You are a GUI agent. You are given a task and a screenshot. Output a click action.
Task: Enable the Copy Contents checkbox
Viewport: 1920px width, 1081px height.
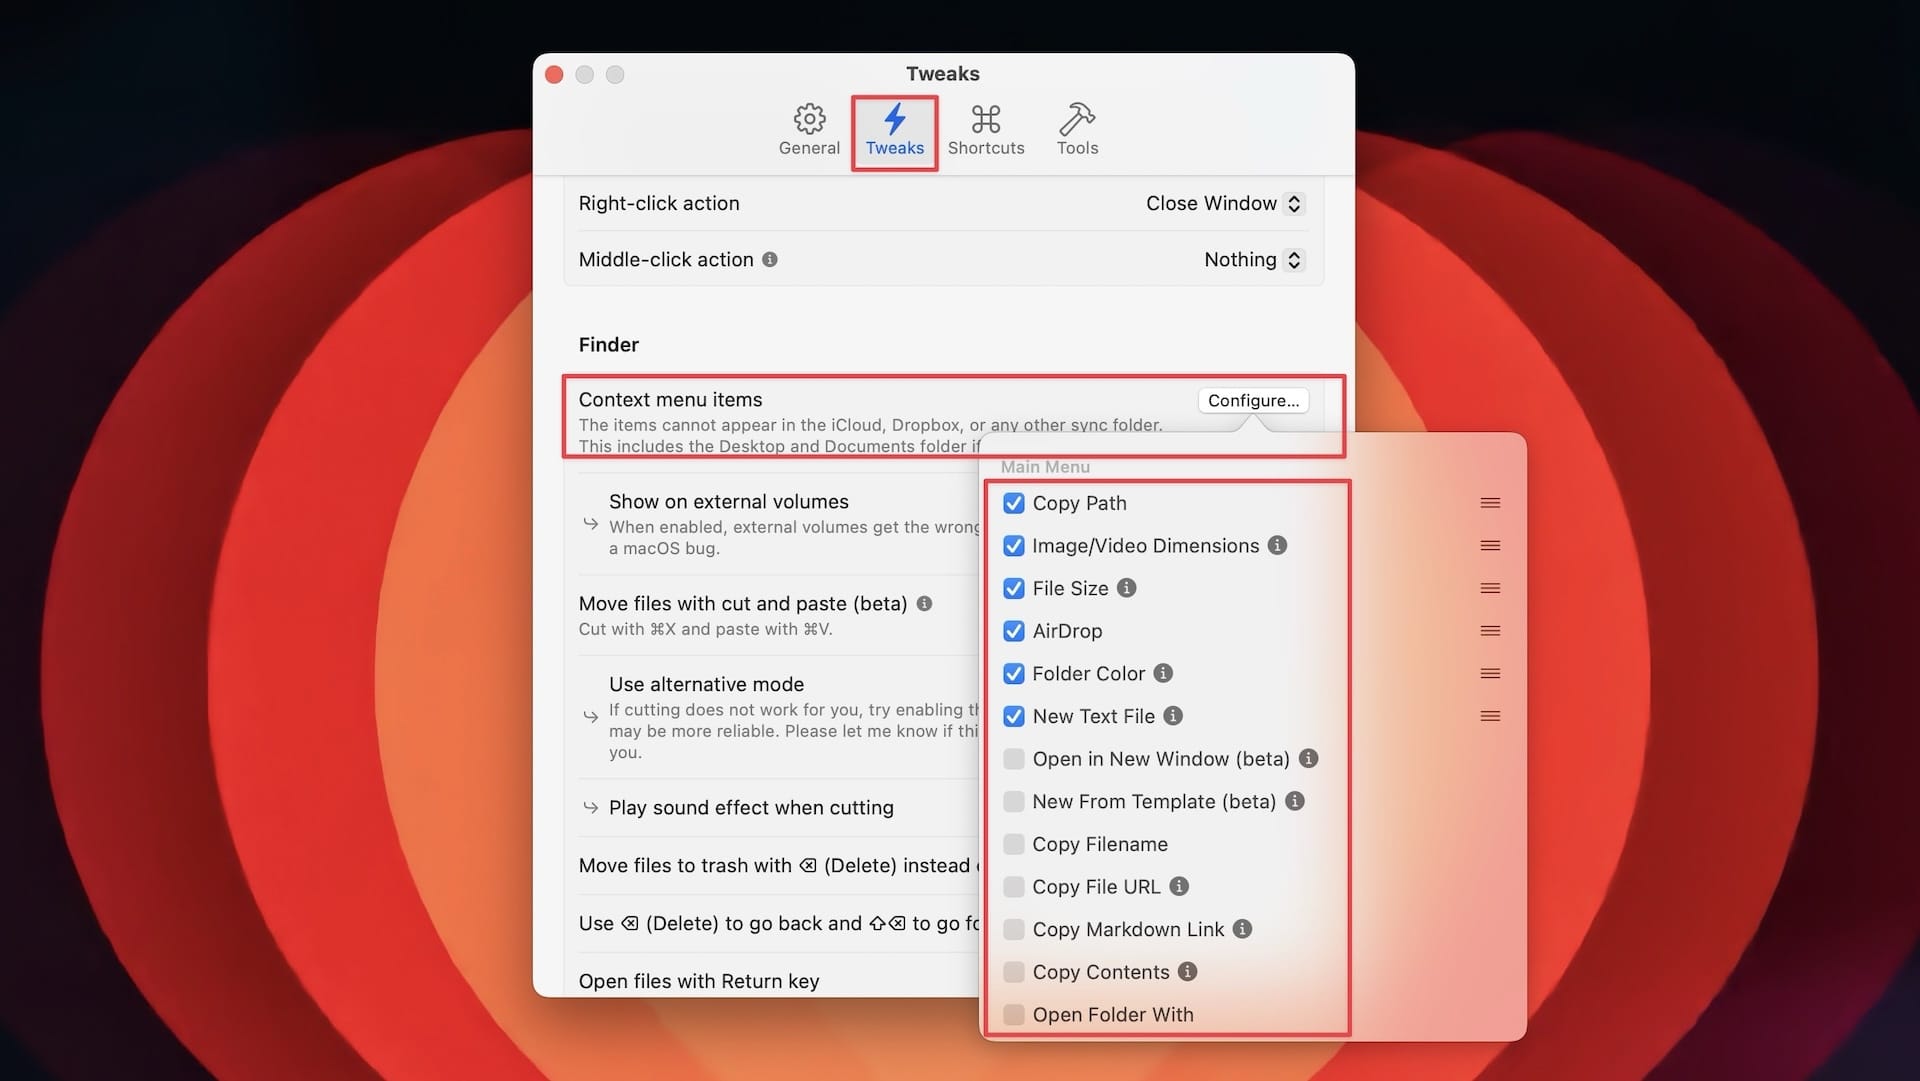[x=1014, y=972]
